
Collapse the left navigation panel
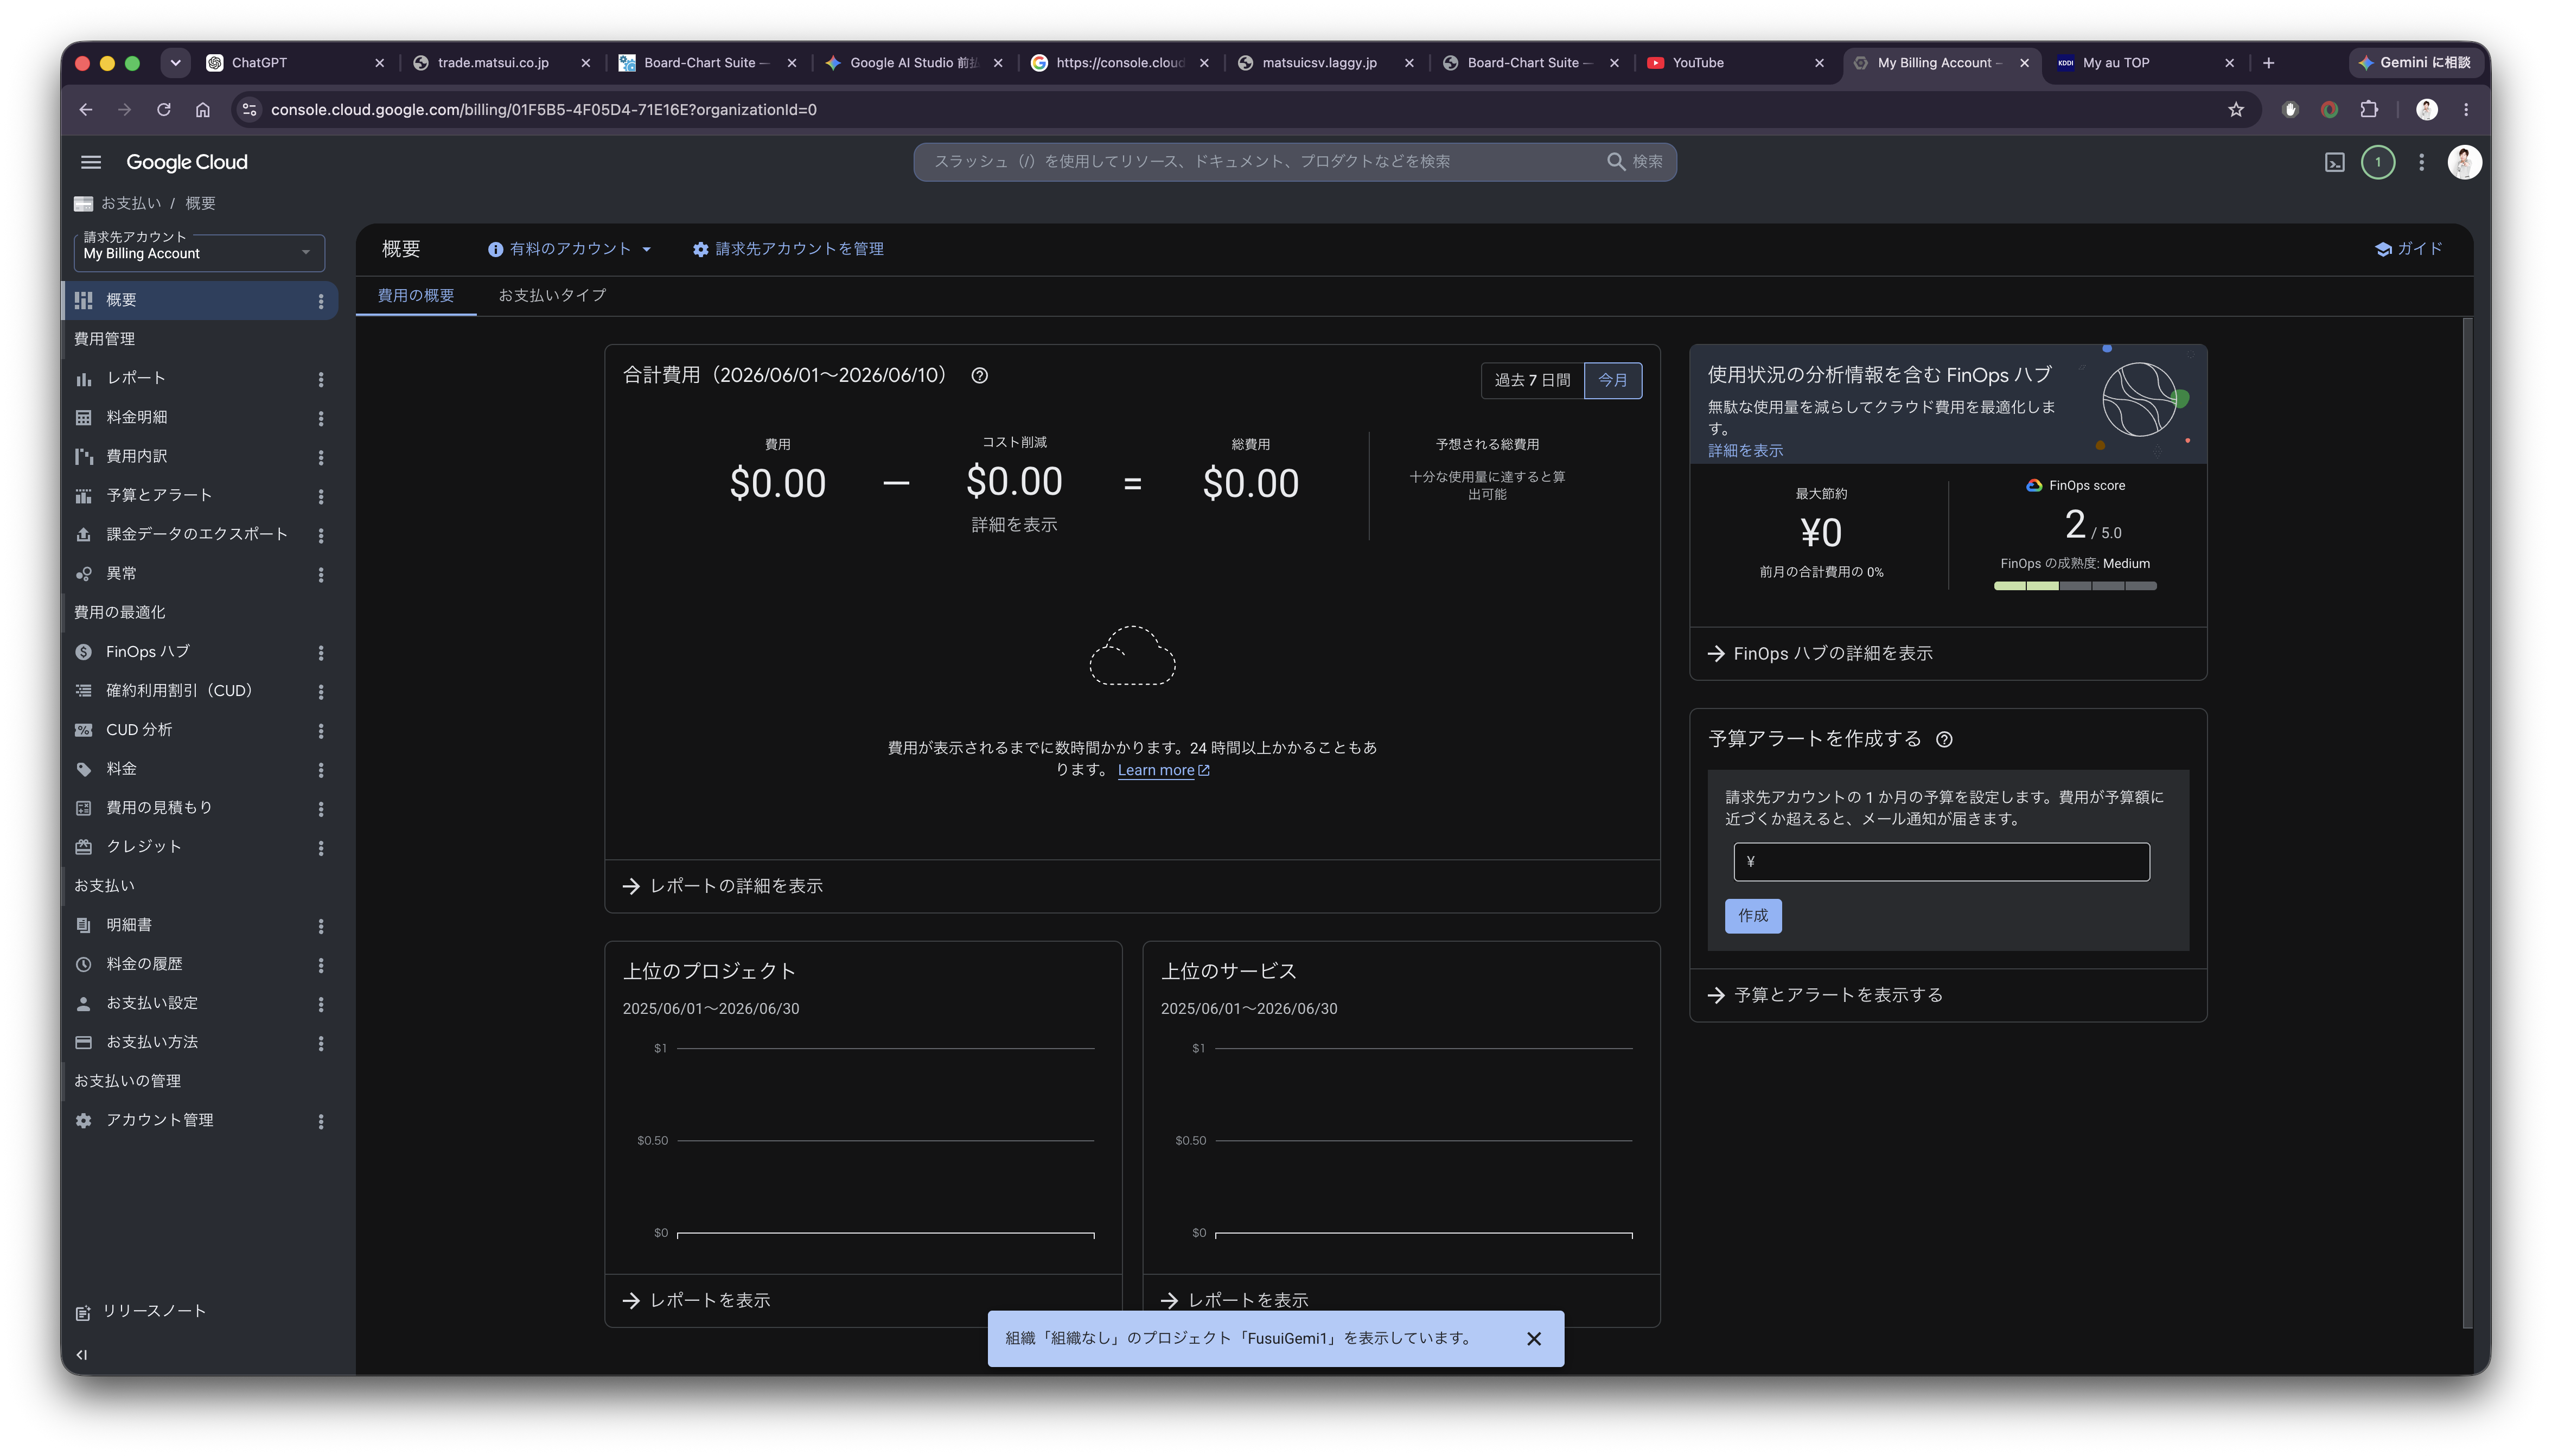click(82, 1355)
